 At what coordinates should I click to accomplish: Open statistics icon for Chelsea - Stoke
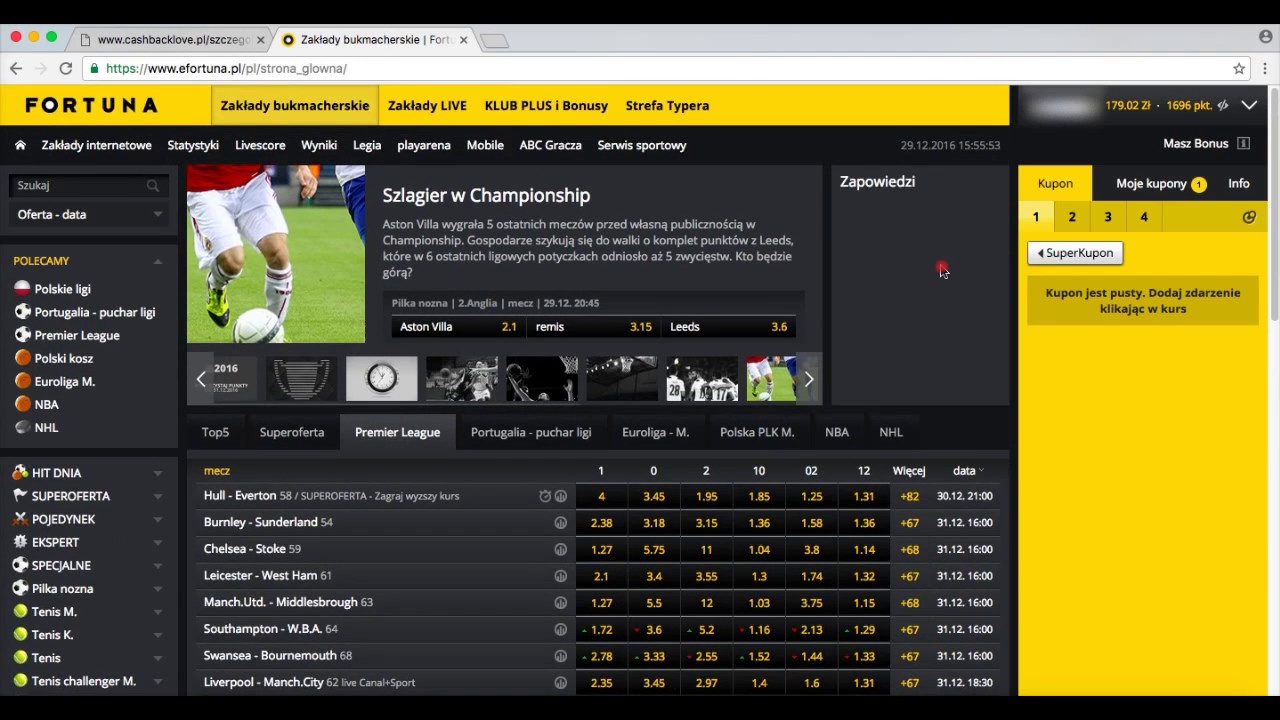coord(560,549)
